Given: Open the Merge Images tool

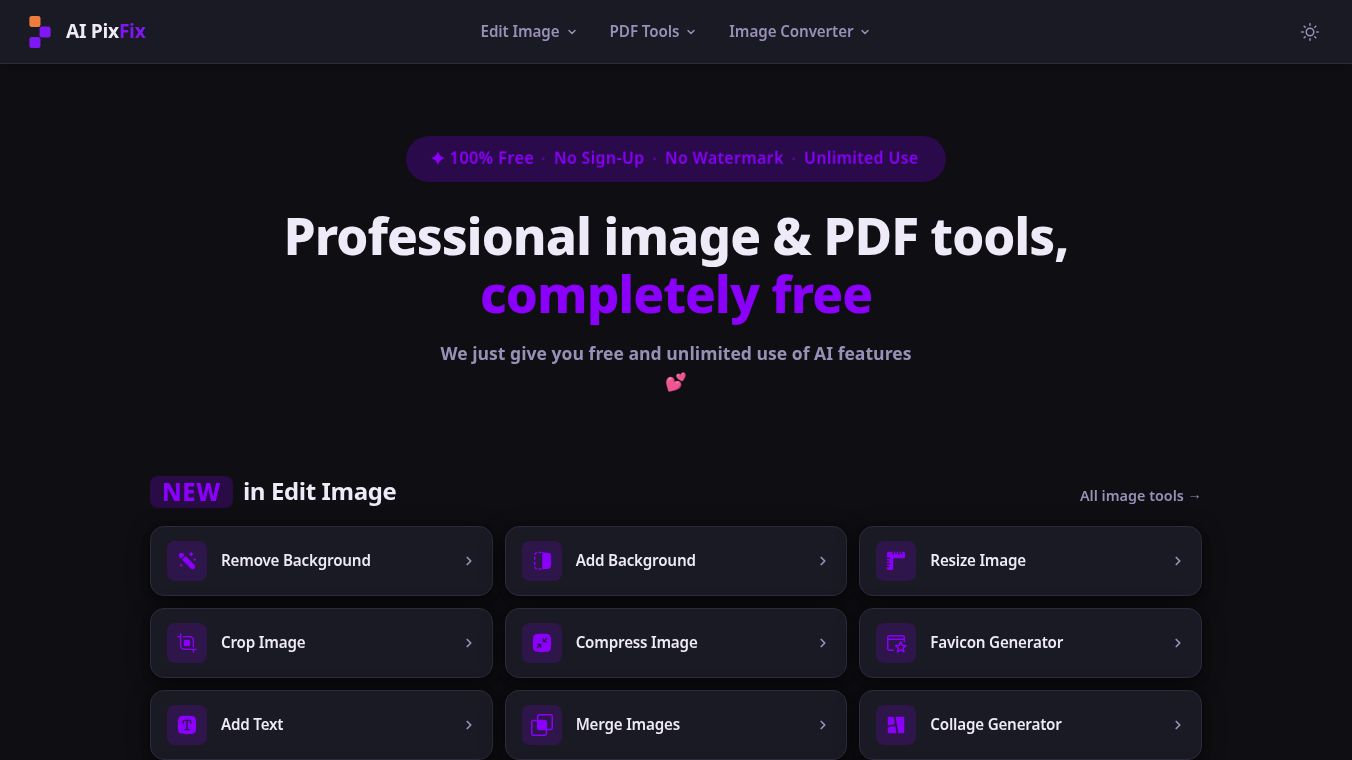Looking at the screenshot, I should pyautogui.click(x=676, y=725).
